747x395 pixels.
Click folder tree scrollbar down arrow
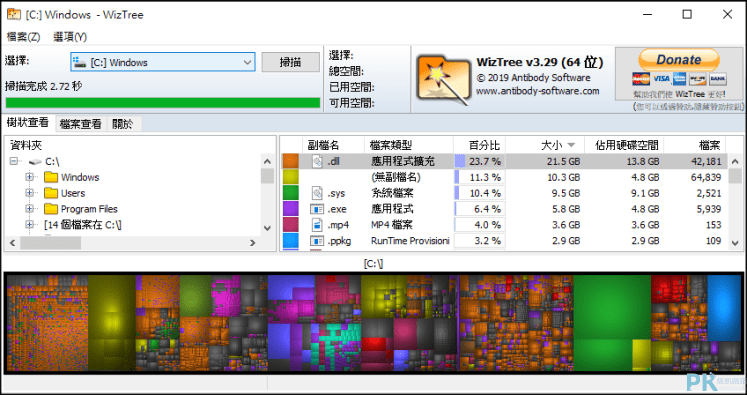(267, 228)
